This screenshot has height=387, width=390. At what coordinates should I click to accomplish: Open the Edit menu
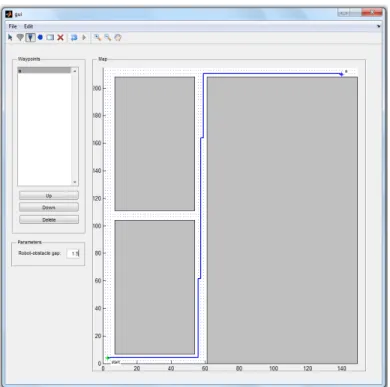[x=28, y=26]
